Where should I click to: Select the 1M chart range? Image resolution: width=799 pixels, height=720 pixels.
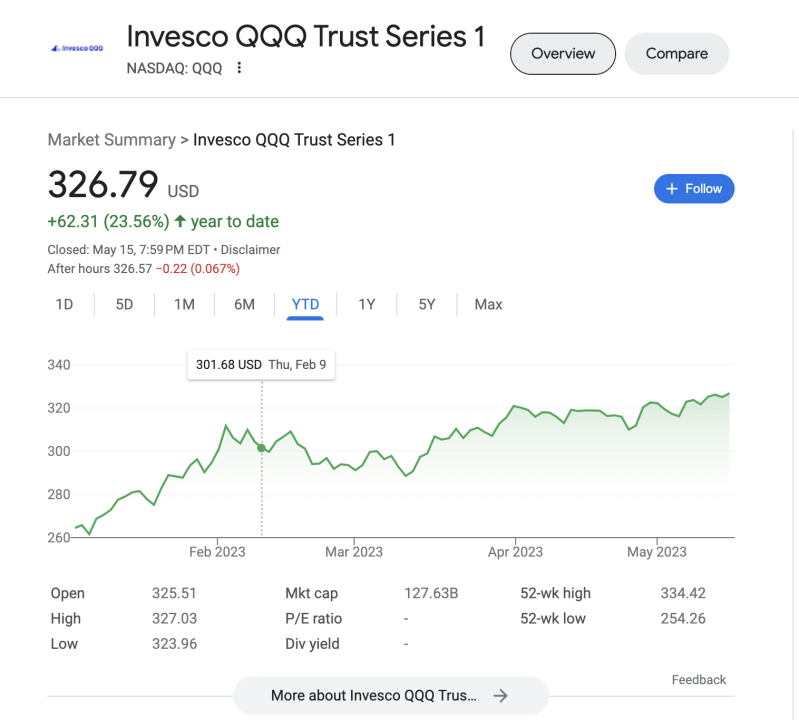click(x=184, y=304)
